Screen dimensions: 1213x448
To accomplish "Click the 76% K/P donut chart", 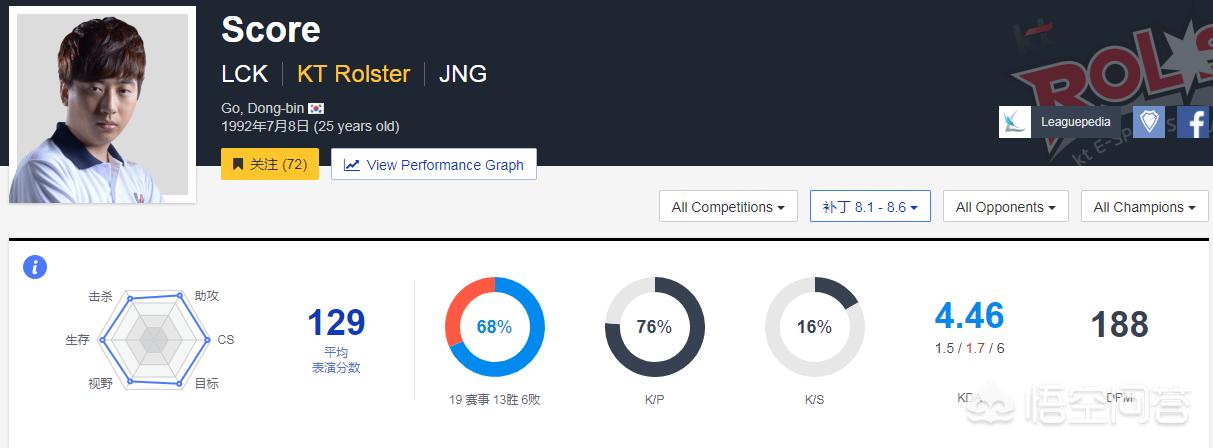I will click(654, 327).
